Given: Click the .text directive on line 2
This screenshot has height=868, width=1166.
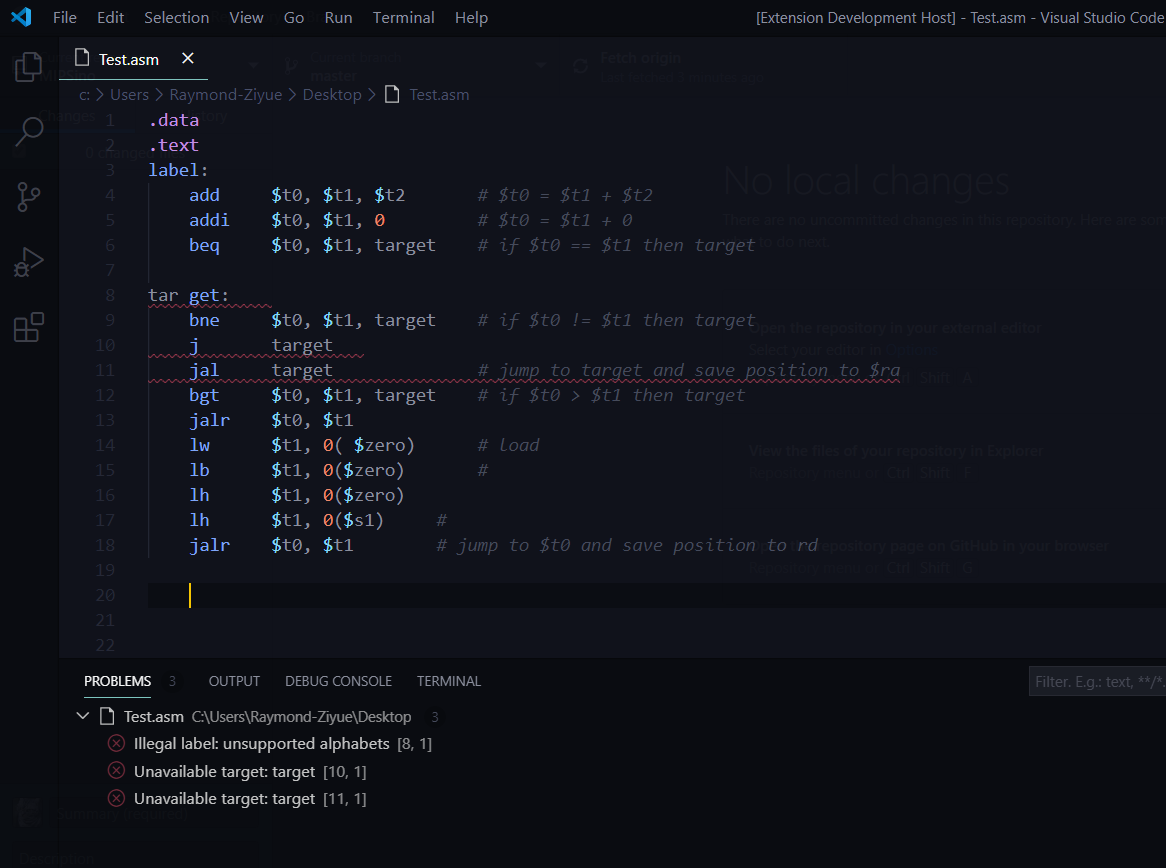Looking at the screenshot, I should click(x=174, y=145).
